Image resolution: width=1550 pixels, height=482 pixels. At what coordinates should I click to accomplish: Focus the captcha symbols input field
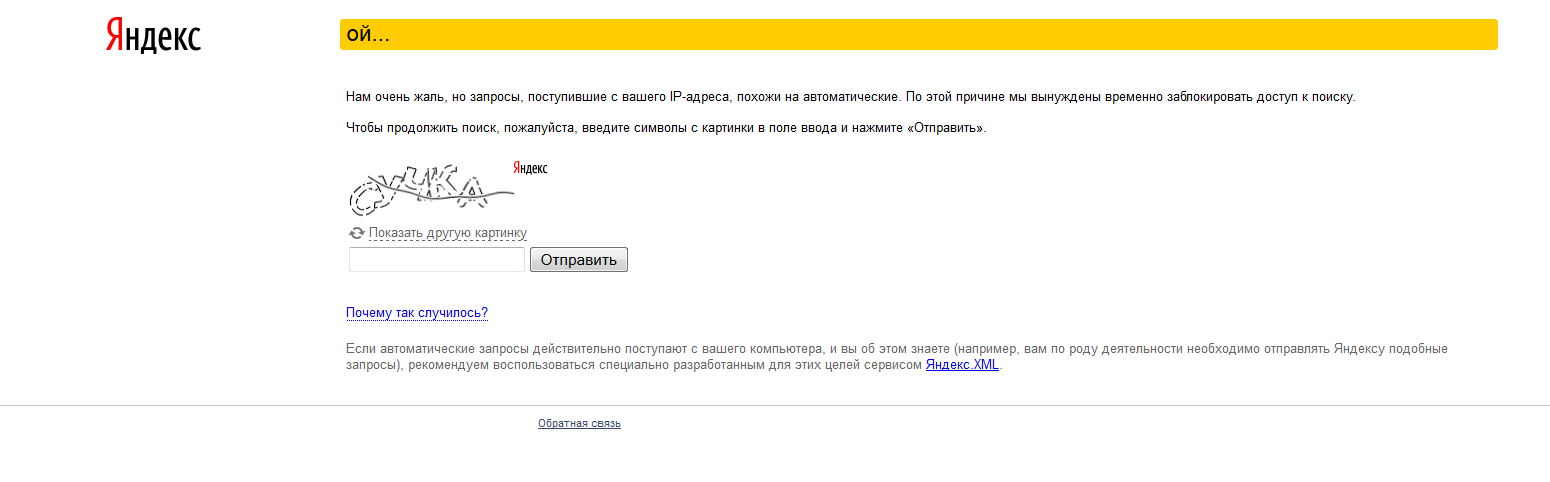pos(437,260)
